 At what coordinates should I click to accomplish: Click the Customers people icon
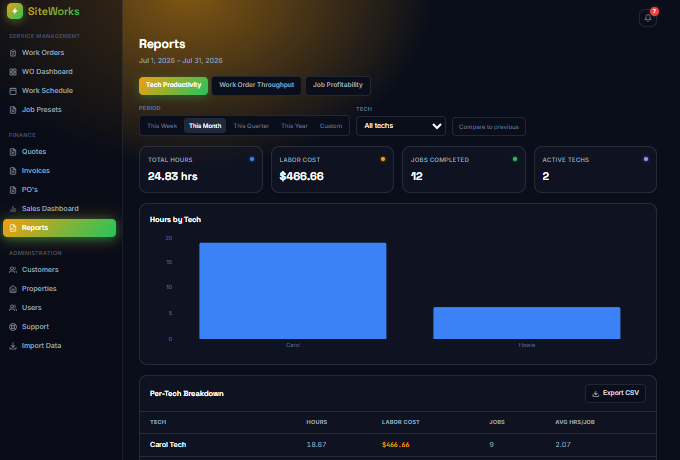[13, 270]
